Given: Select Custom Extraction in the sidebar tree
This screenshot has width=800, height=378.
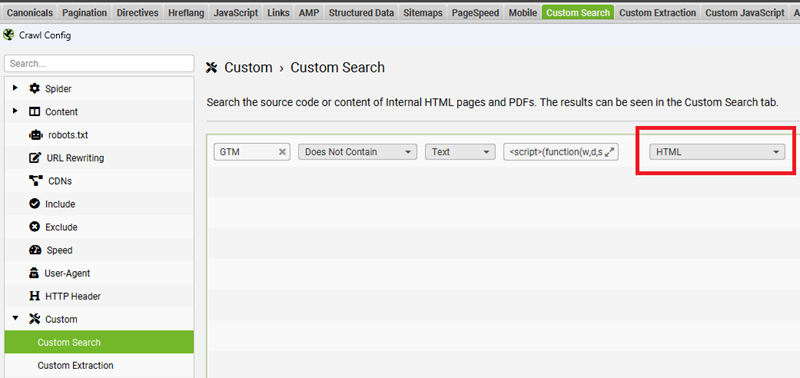Looking at the screenshot, I should point(99,365).
